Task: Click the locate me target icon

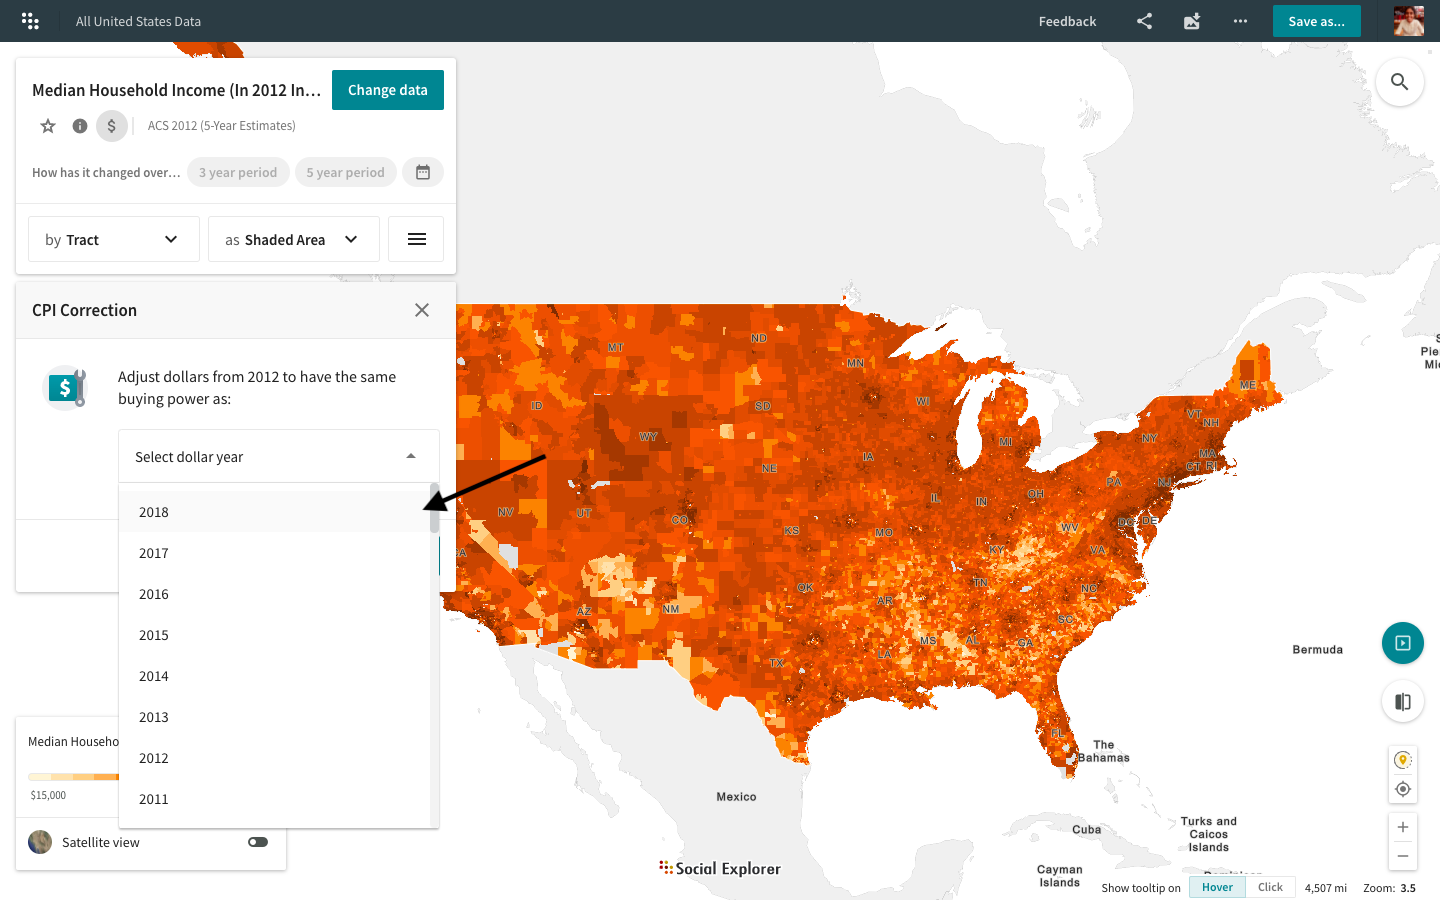Action: (1402, 789)
